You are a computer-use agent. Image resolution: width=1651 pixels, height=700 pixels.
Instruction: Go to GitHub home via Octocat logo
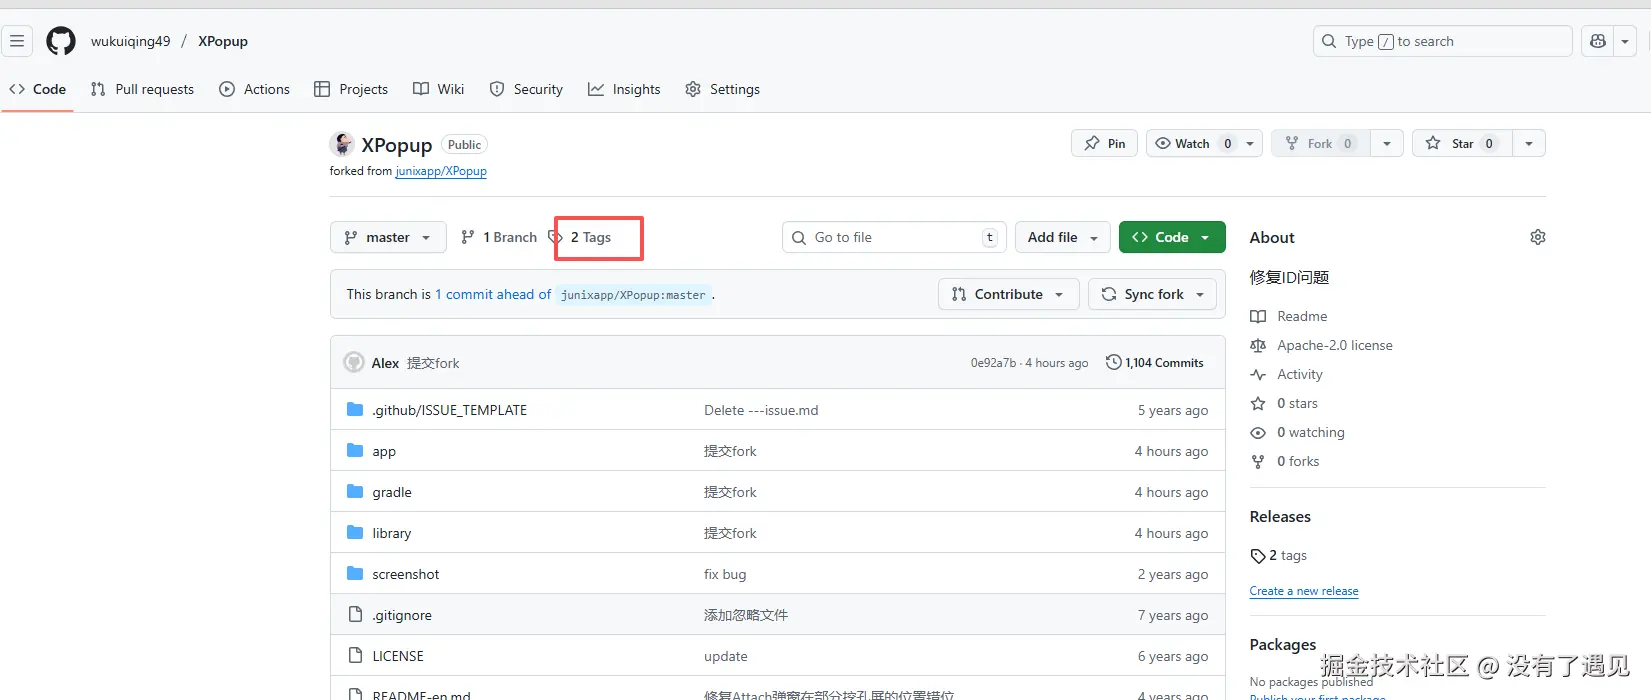pos(61,41)
